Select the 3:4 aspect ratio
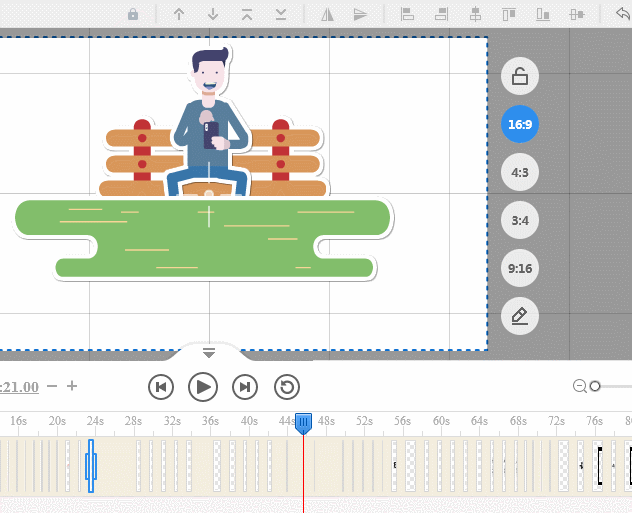 520,220
